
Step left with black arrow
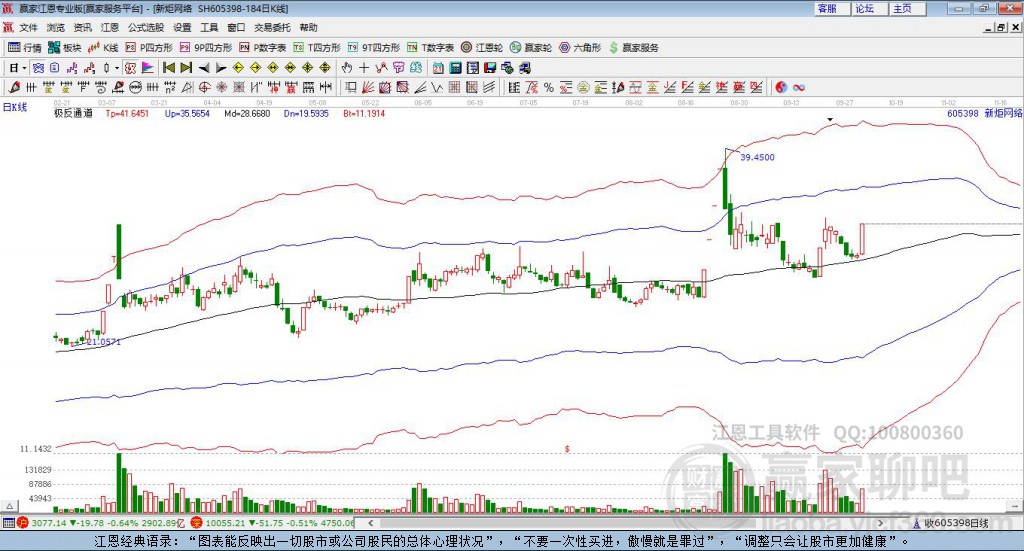tap(204, 68)
